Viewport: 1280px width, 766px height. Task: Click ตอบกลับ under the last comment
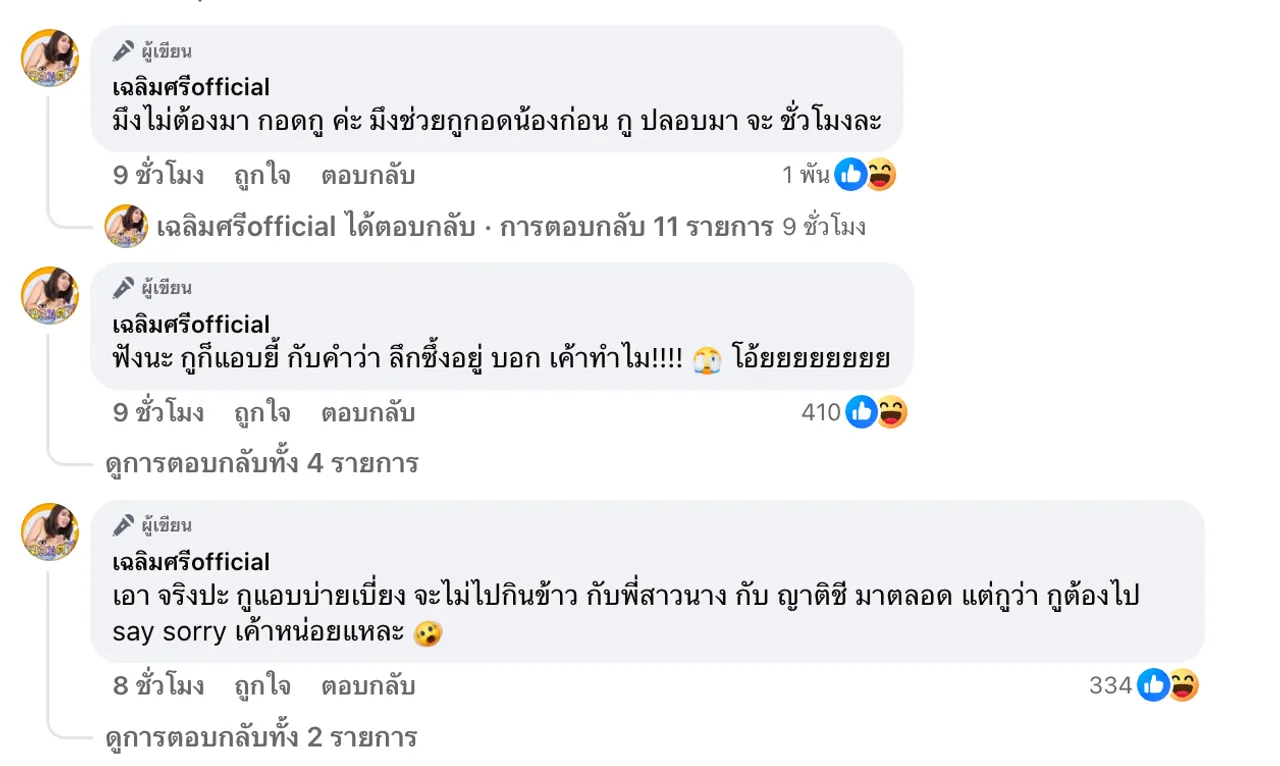tap(368, 686)
